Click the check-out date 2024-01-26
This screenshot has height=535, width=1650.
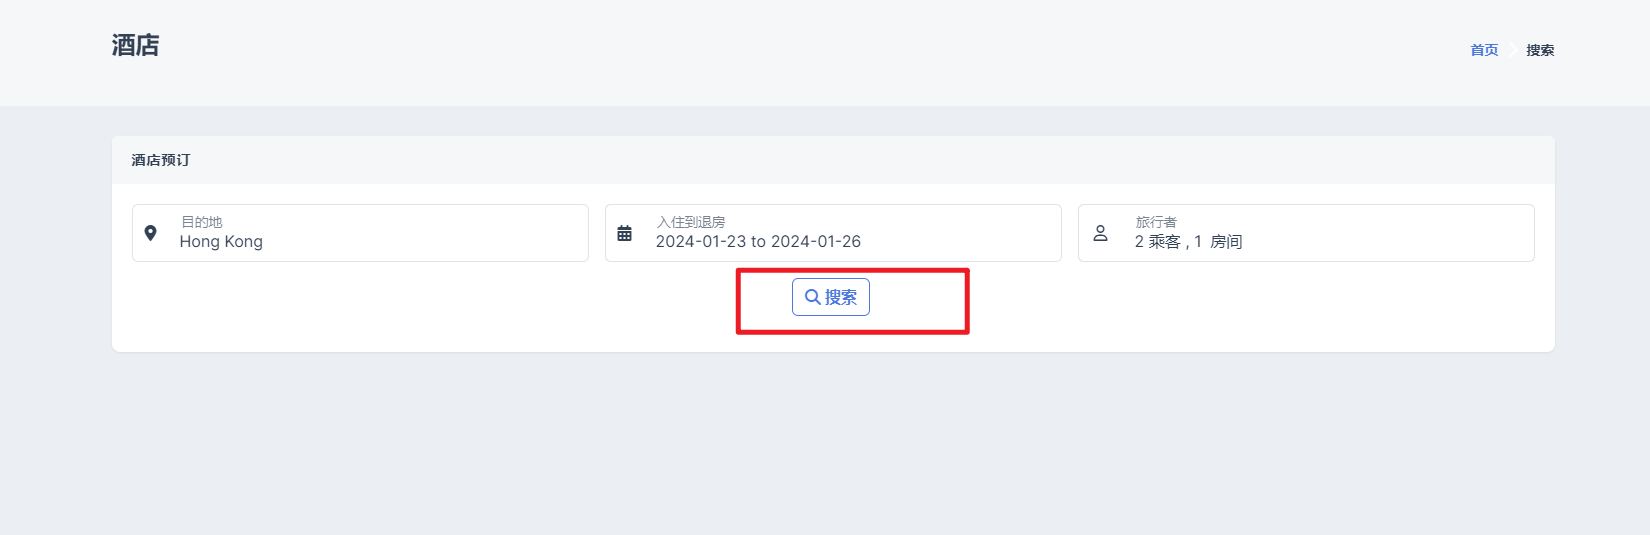tap(816, 242)
